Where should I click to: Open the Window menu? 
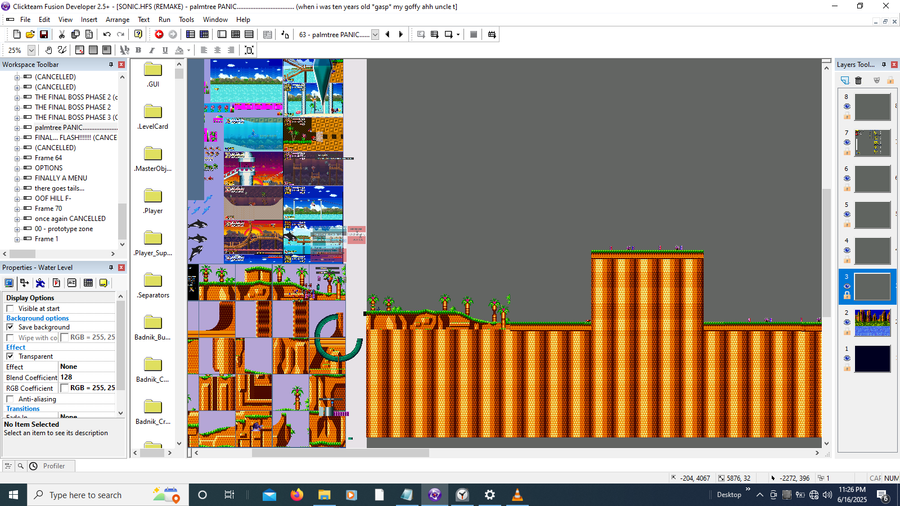click(x=215, y=20)
